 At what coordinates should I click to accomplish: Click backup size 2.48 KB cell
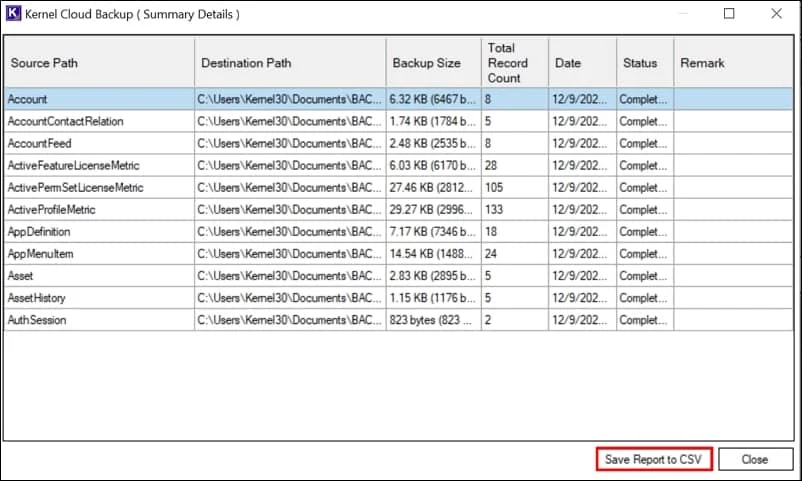coord(434,143)
